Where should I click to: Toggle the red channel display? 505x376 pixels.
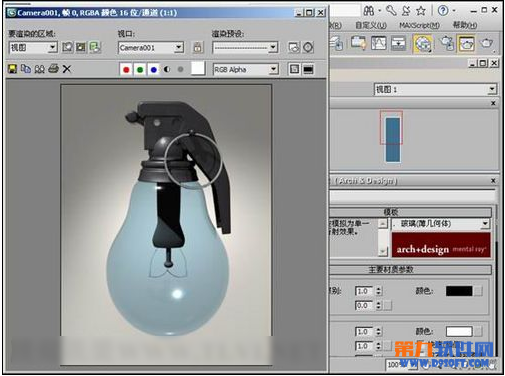(x=126, y=69)
